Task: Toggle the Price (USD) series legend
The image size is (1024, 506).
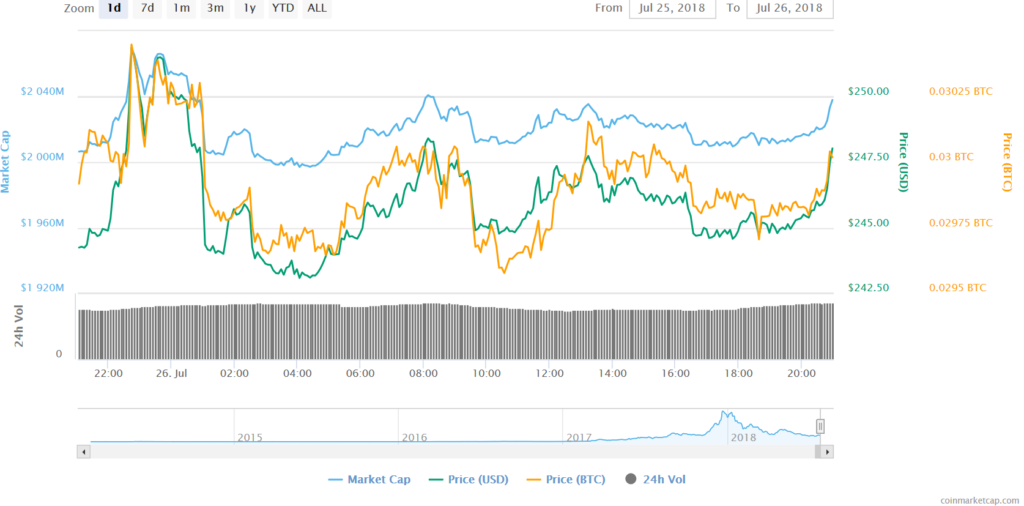Action: click(468, 480)
